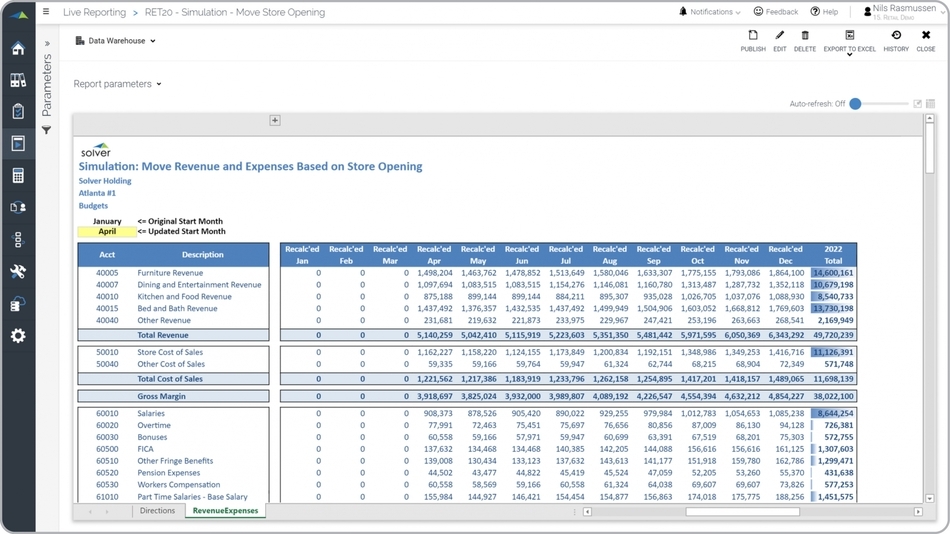Viewport: 950px width, 534px height.
Task: Click the Feedback link
Action: [x=776, y=12]
